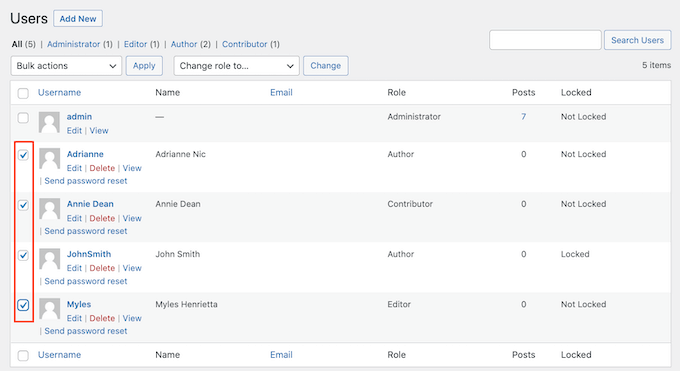This screenshot has height=371, width=680.
Task: Click the Editor role cell for Myles
Action: (x=399, y=305)
